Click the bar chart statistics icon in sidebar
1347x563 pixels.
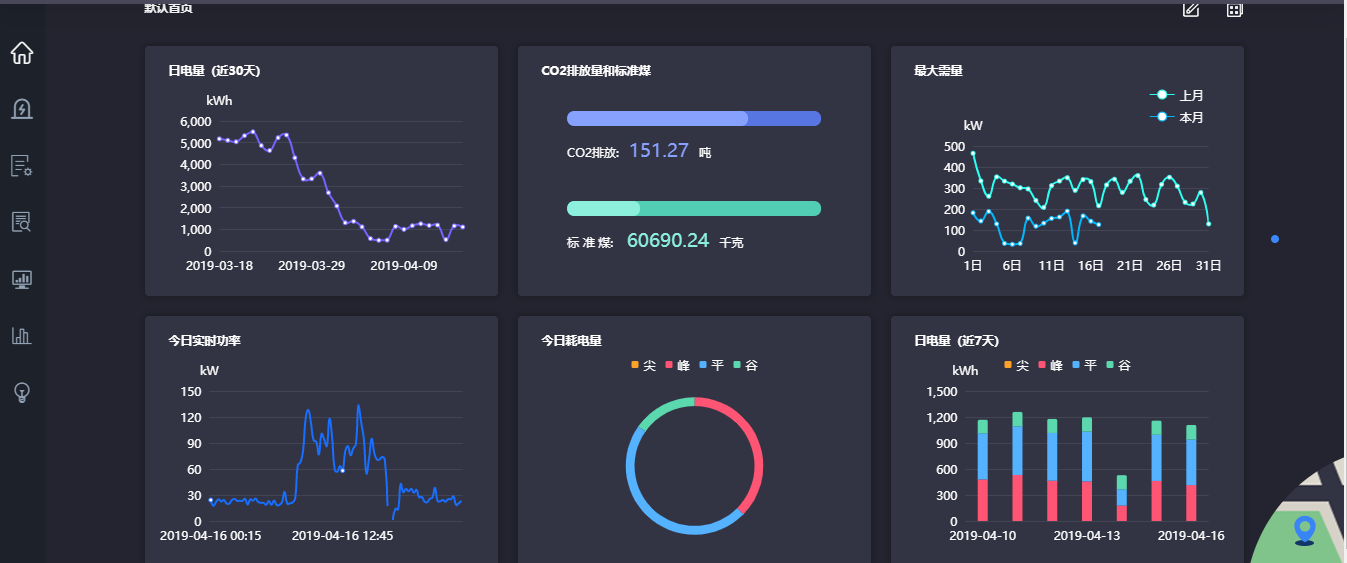point(22,336)
